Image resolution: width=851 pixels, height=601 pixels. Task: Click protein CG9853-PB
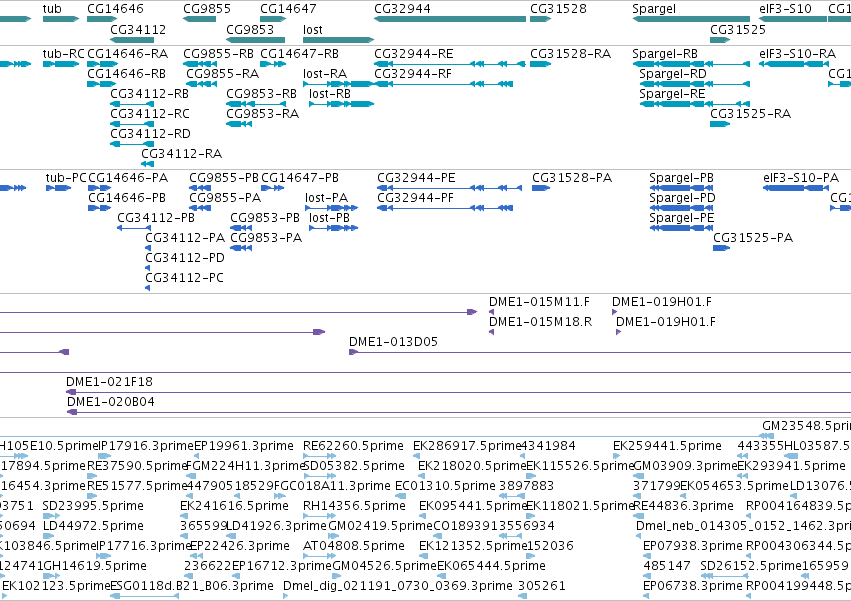point(241,228)
